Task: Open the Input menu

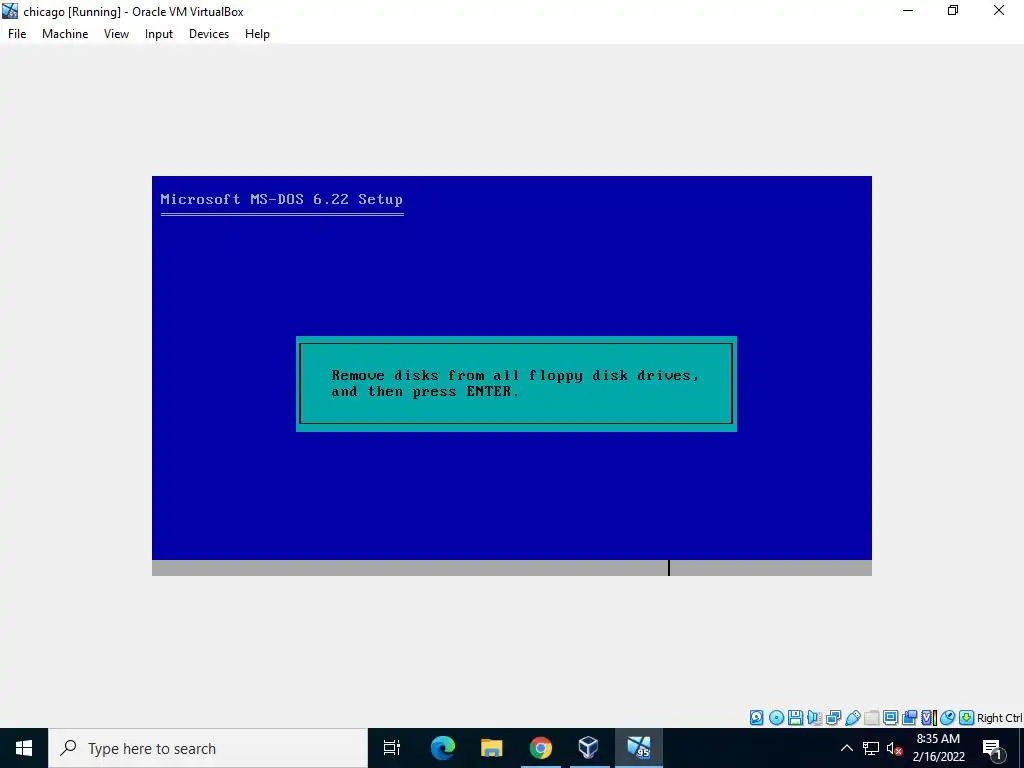Action: pyautogui.click(x=159, y=34)
